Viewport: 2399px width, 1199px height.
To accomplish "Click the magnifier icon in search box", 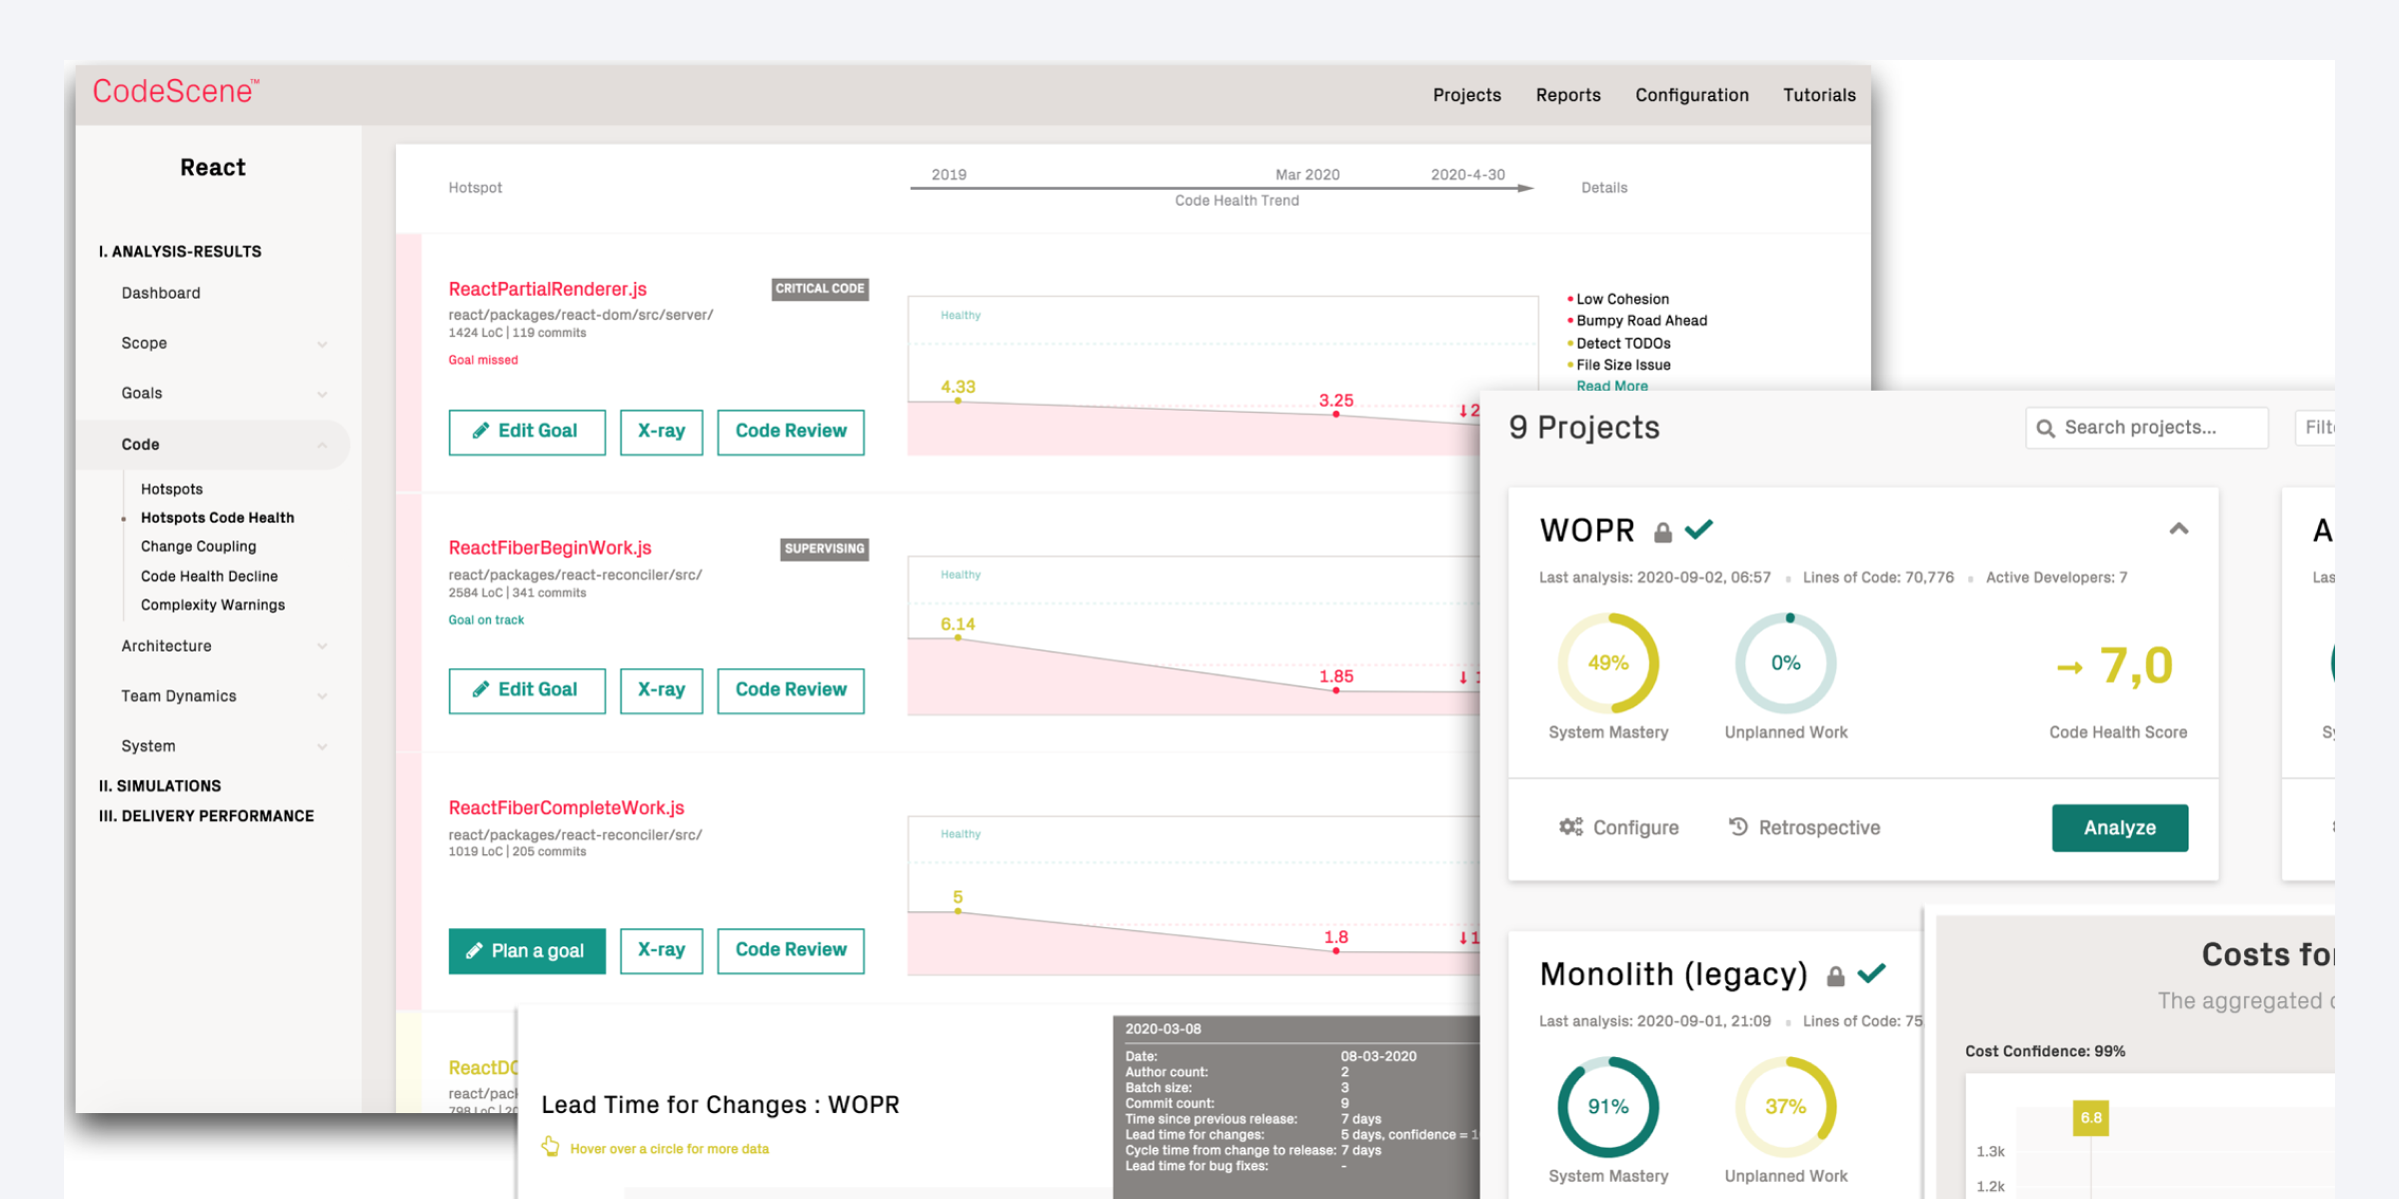I will 2045,428.
